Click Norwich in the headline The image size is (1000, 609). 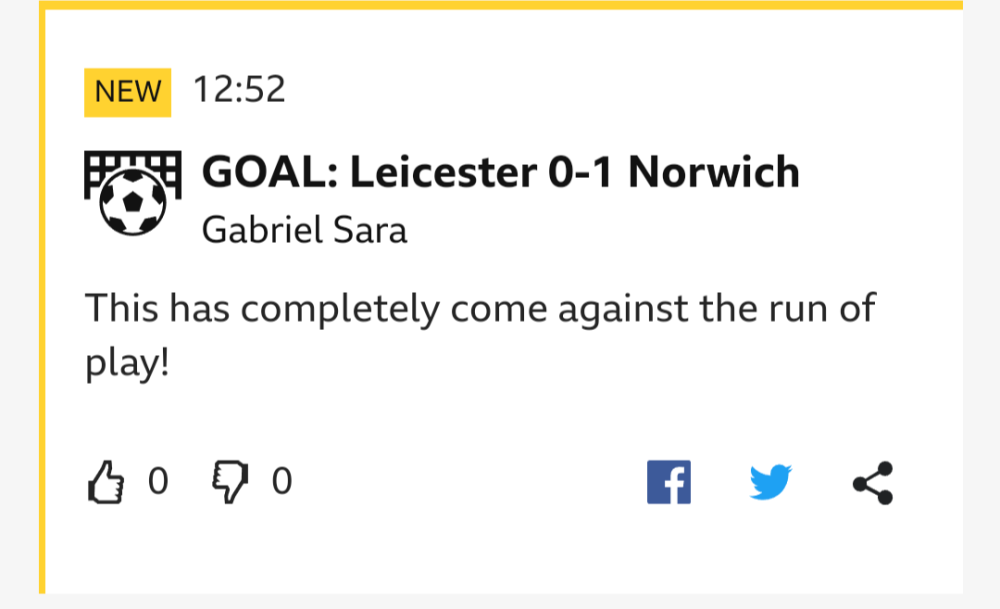[714, 173]
